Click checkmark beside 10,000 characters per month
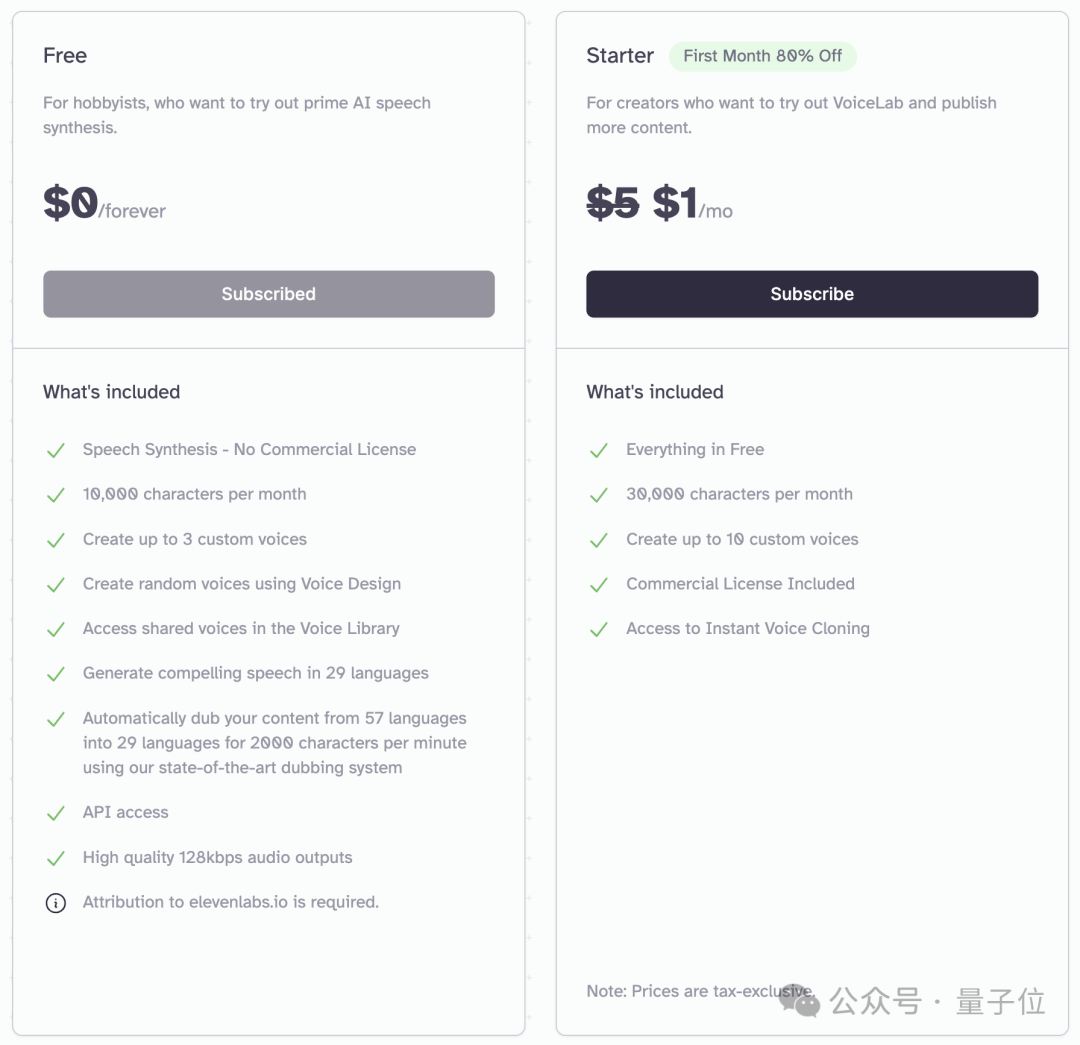Viewport: 1080px width, 1045px height. pyautogui.click(x=56, y=495)
